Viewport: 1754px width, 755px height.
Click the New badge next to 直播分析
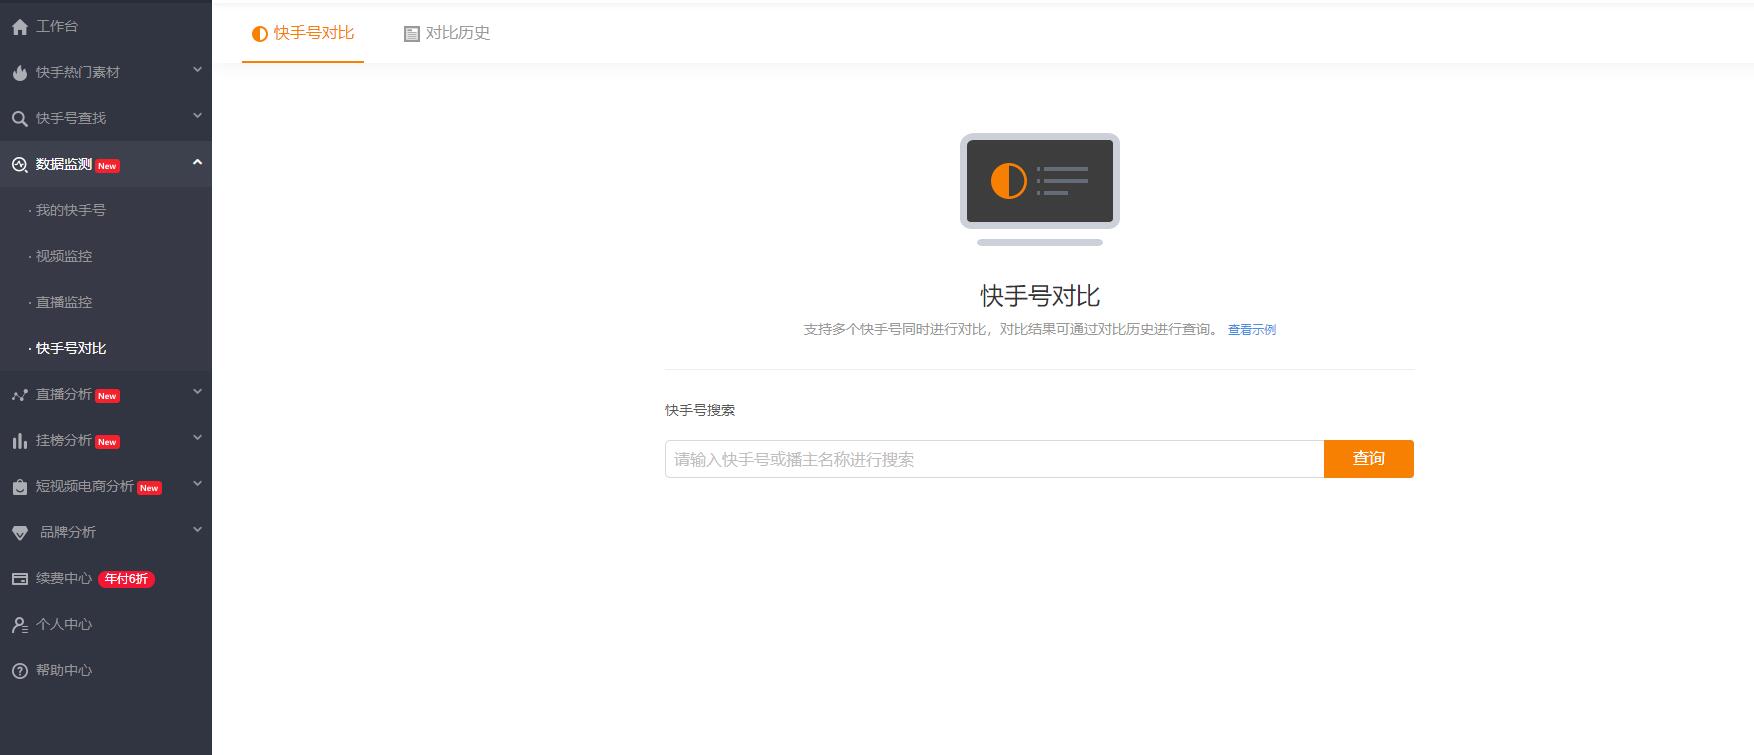pyautogui.click(x=107, y=396)
